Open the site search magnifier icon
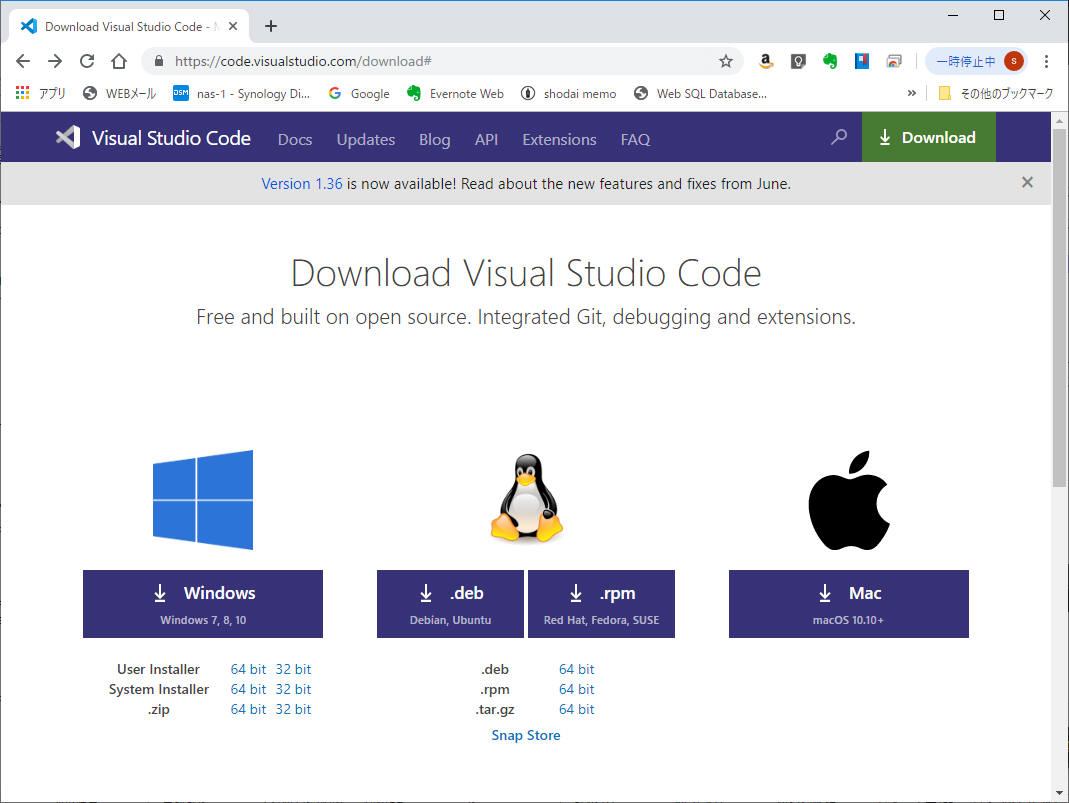The image size is (1069, 803). click(839, 138)
